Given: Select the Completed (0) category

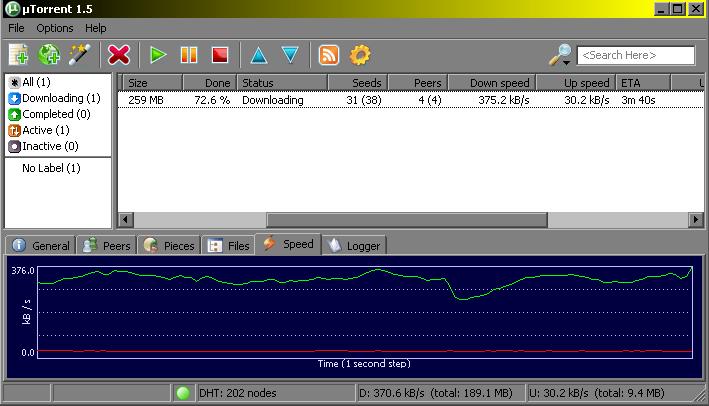Looking at the screenshot, I should tap(49, 114).
